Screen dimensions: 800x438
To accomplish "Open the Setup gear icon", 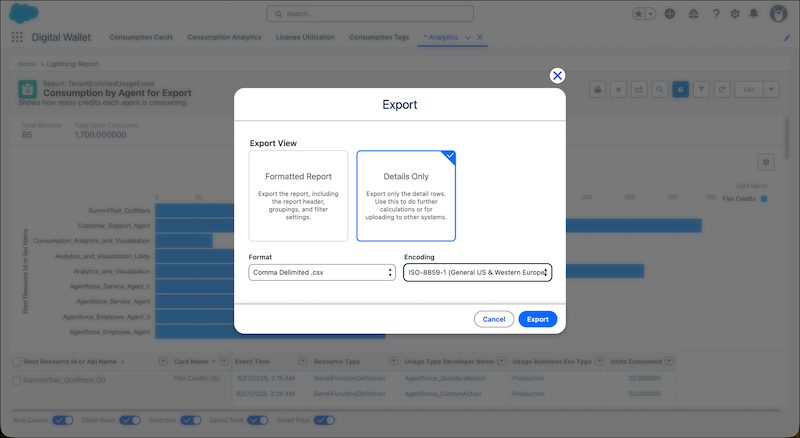I will click(x=735, y=14).
